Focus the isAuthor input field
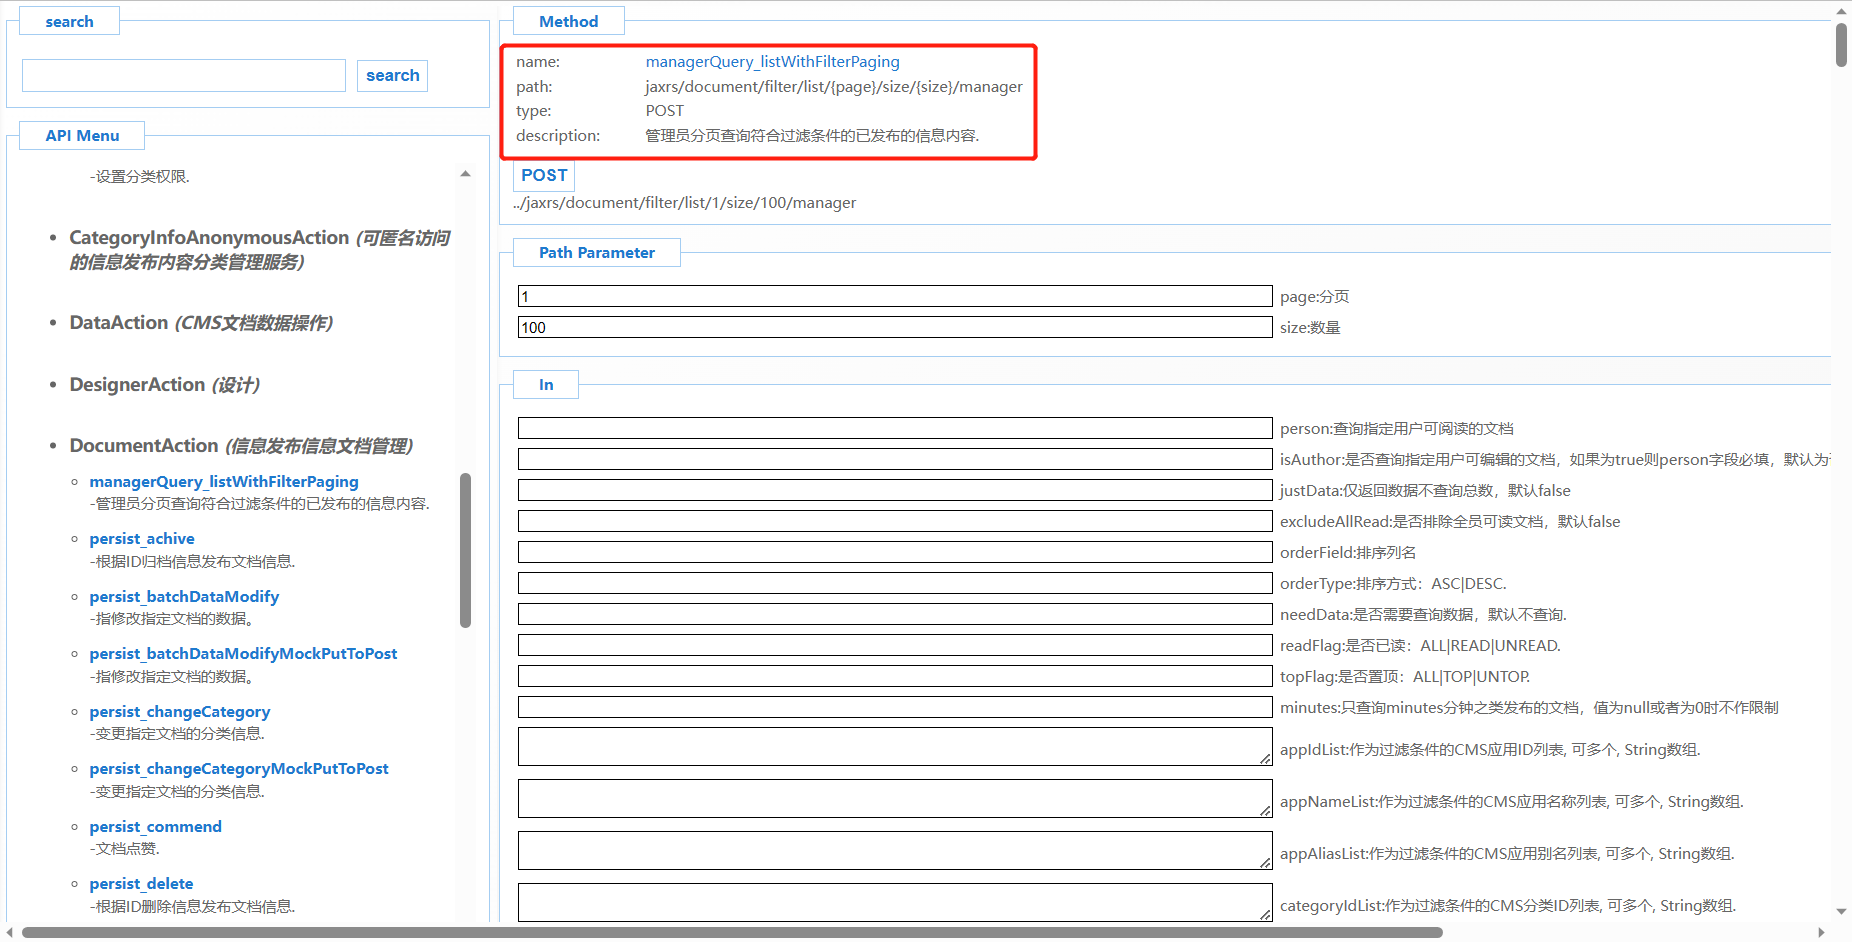 [x=895, y=460]
